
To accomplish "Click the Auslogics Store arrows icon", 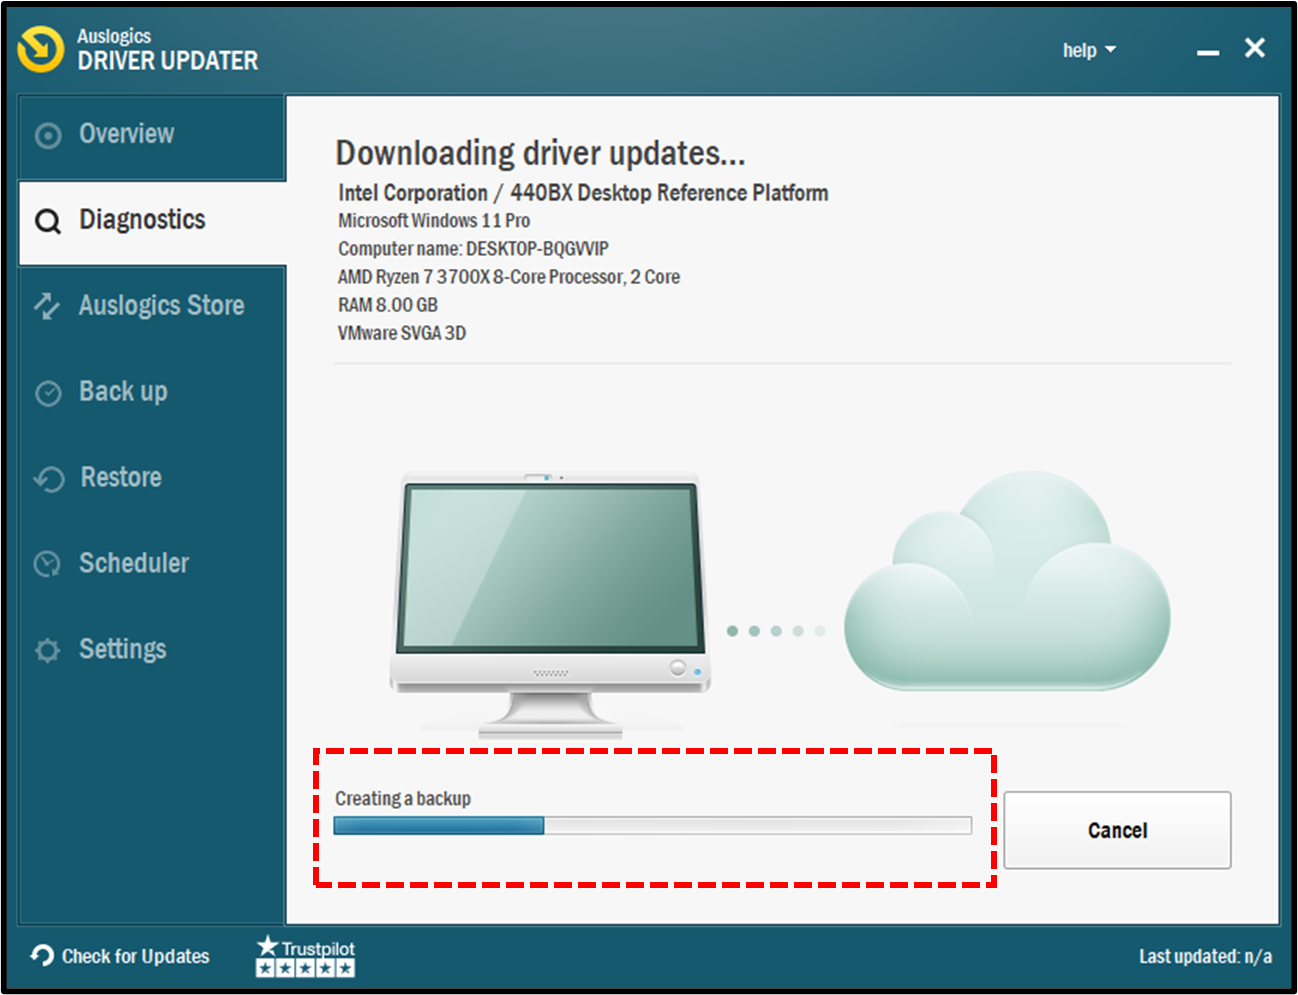I will (x=47, y=306).
